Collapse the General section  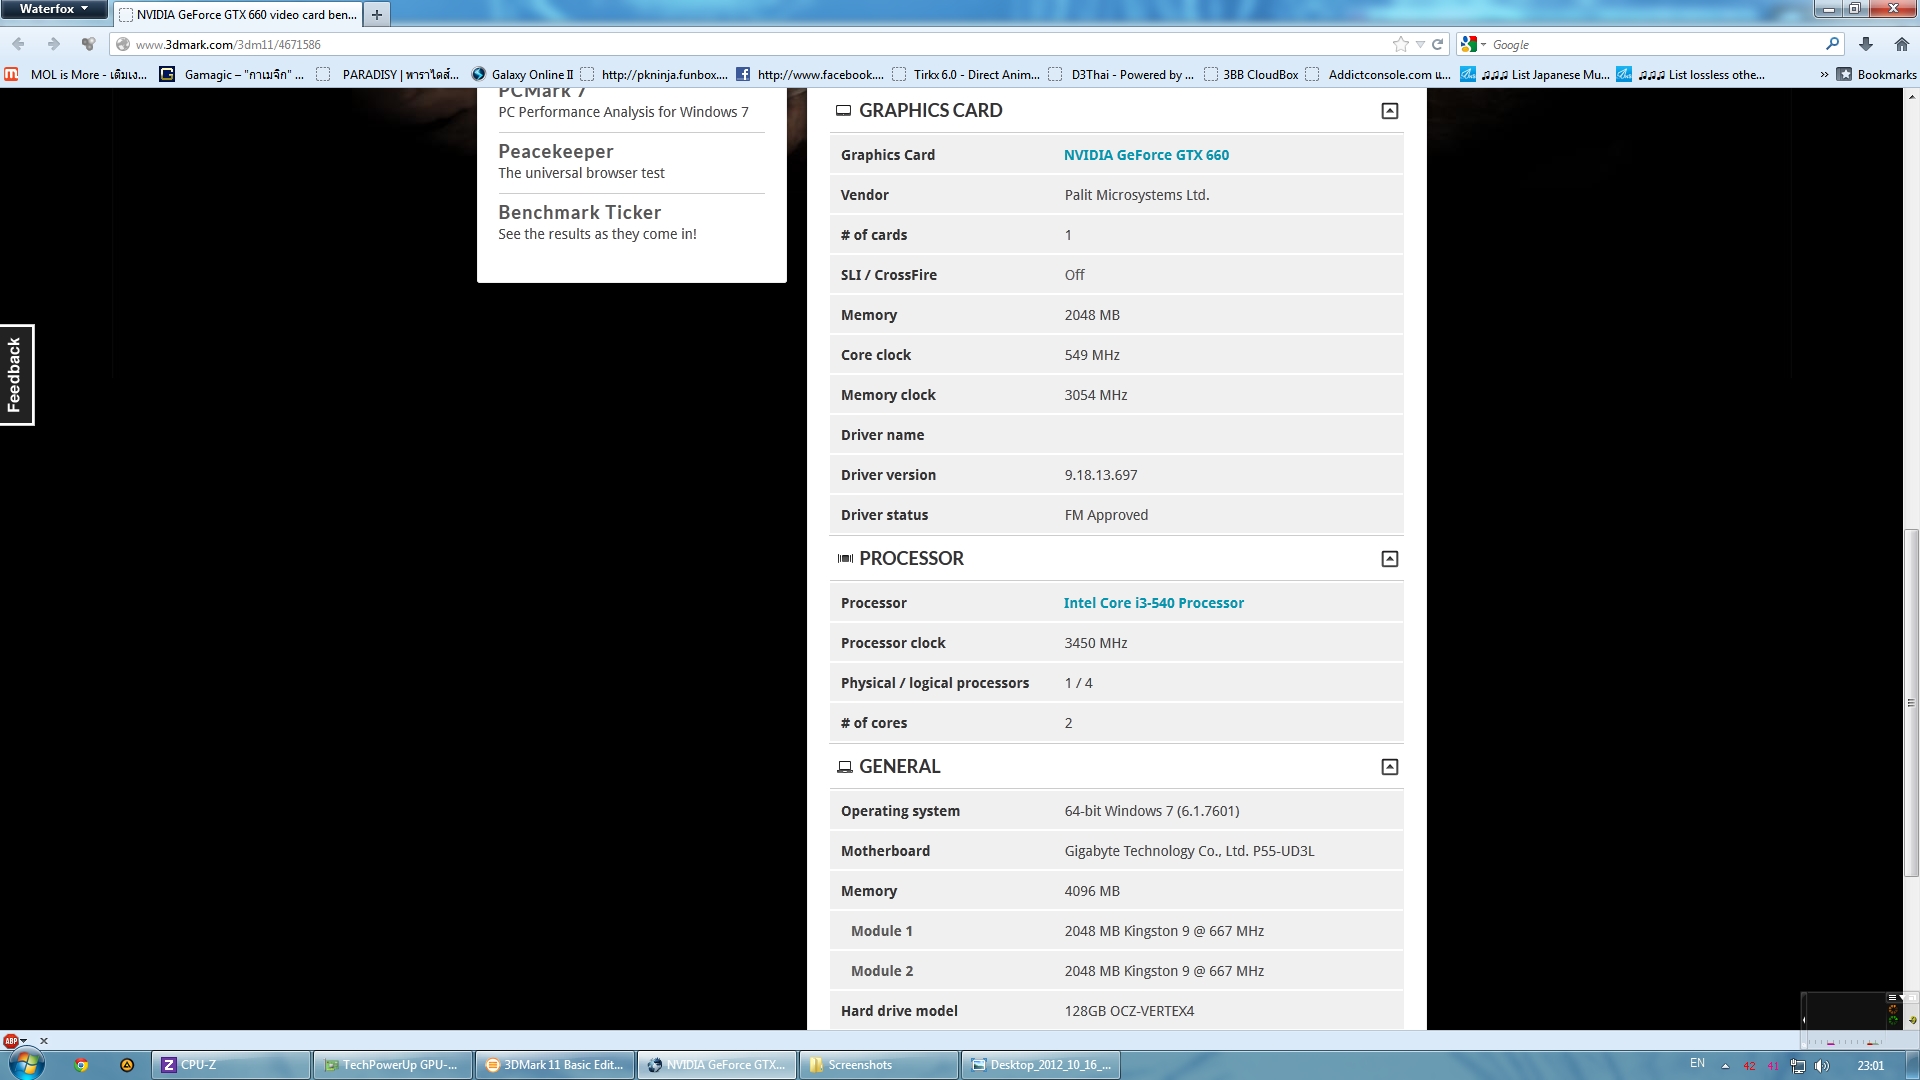point(1389,767)
